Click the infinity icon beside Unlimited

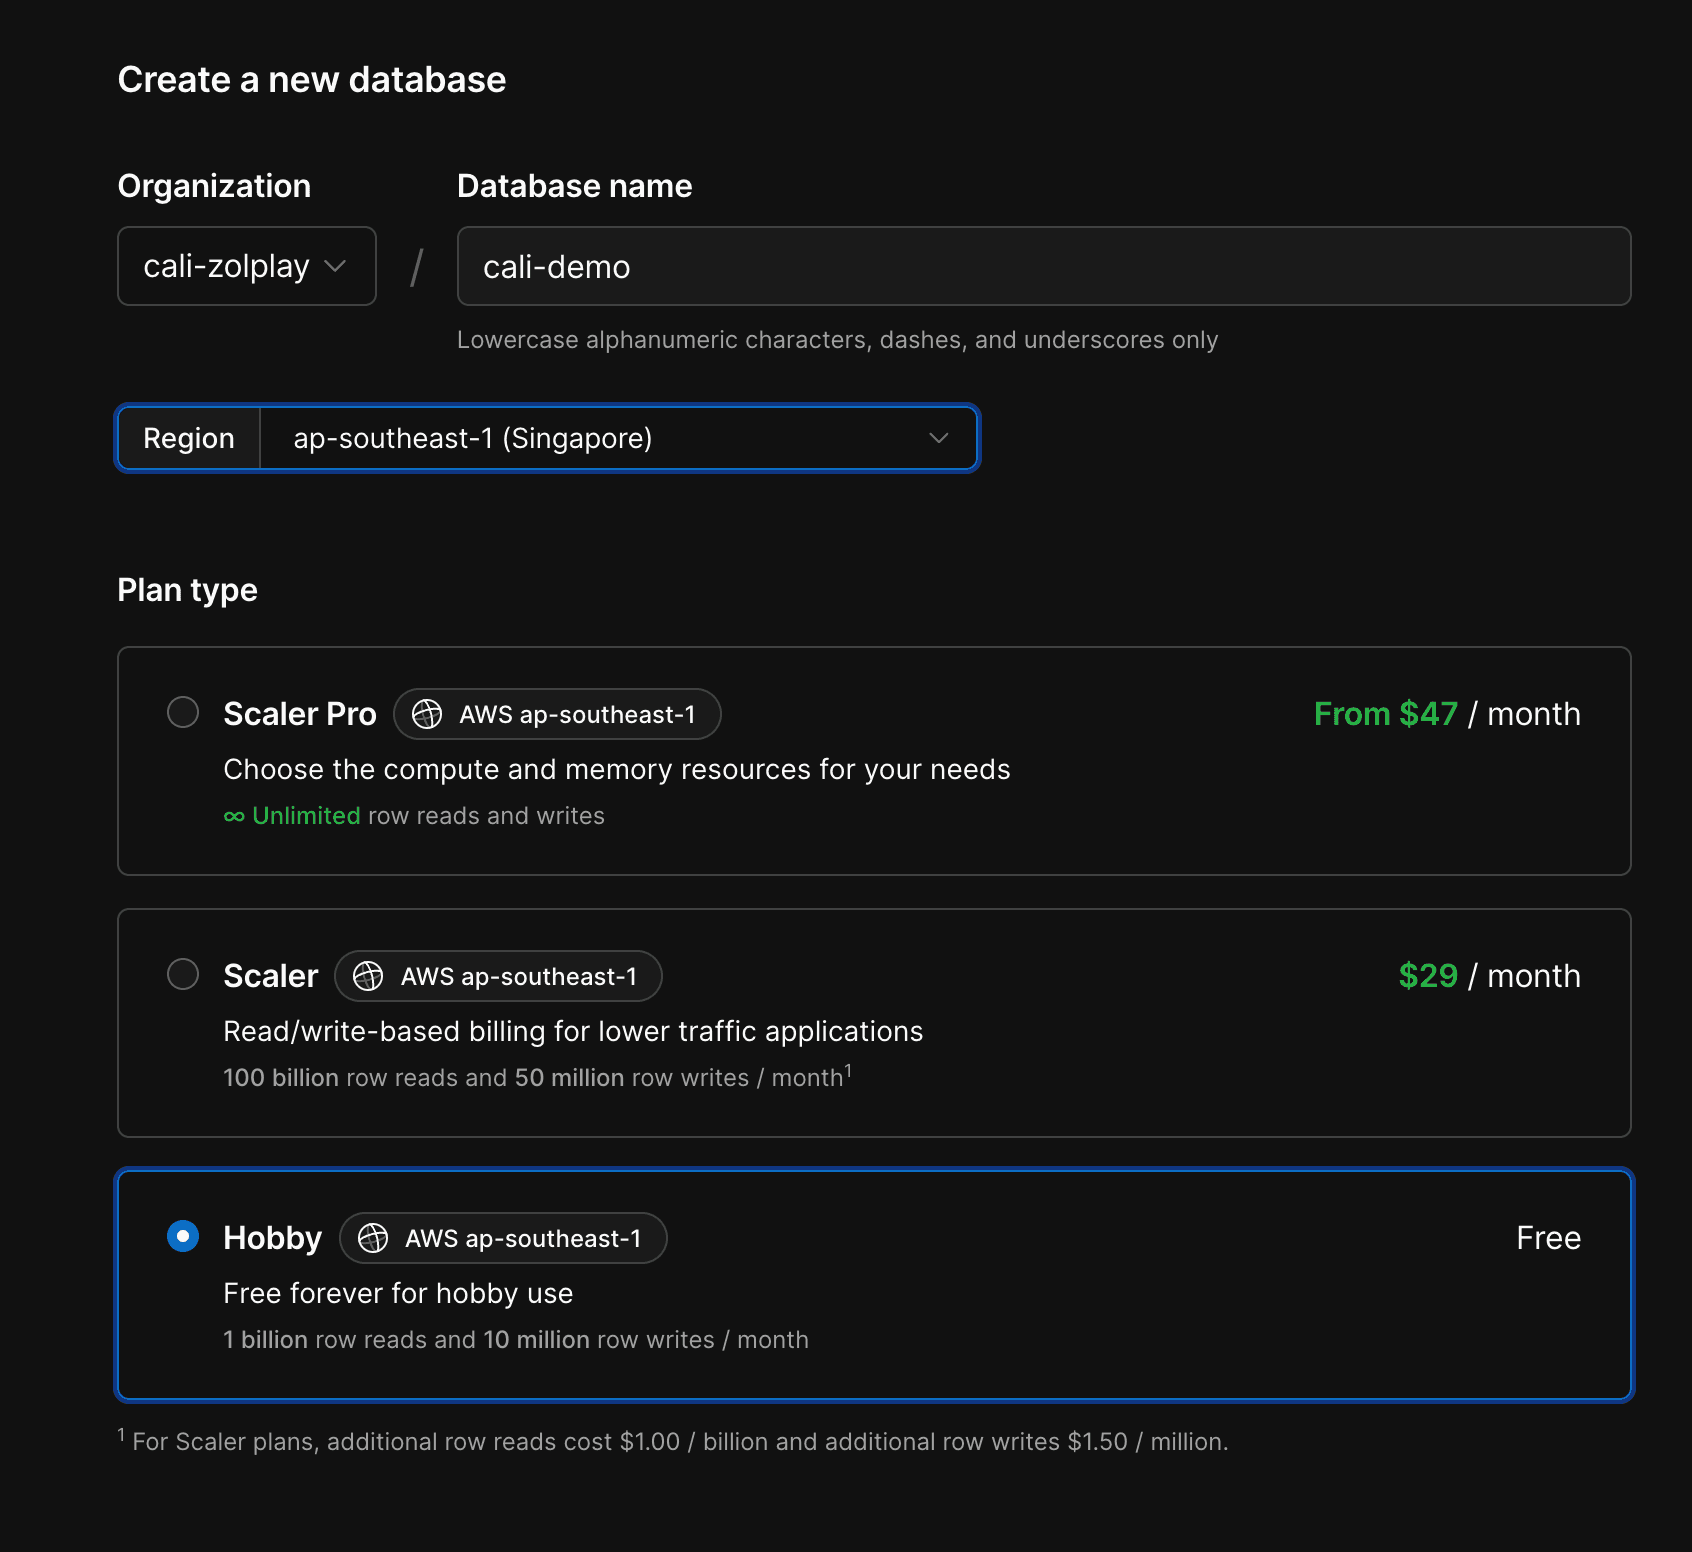click(234, 817)
